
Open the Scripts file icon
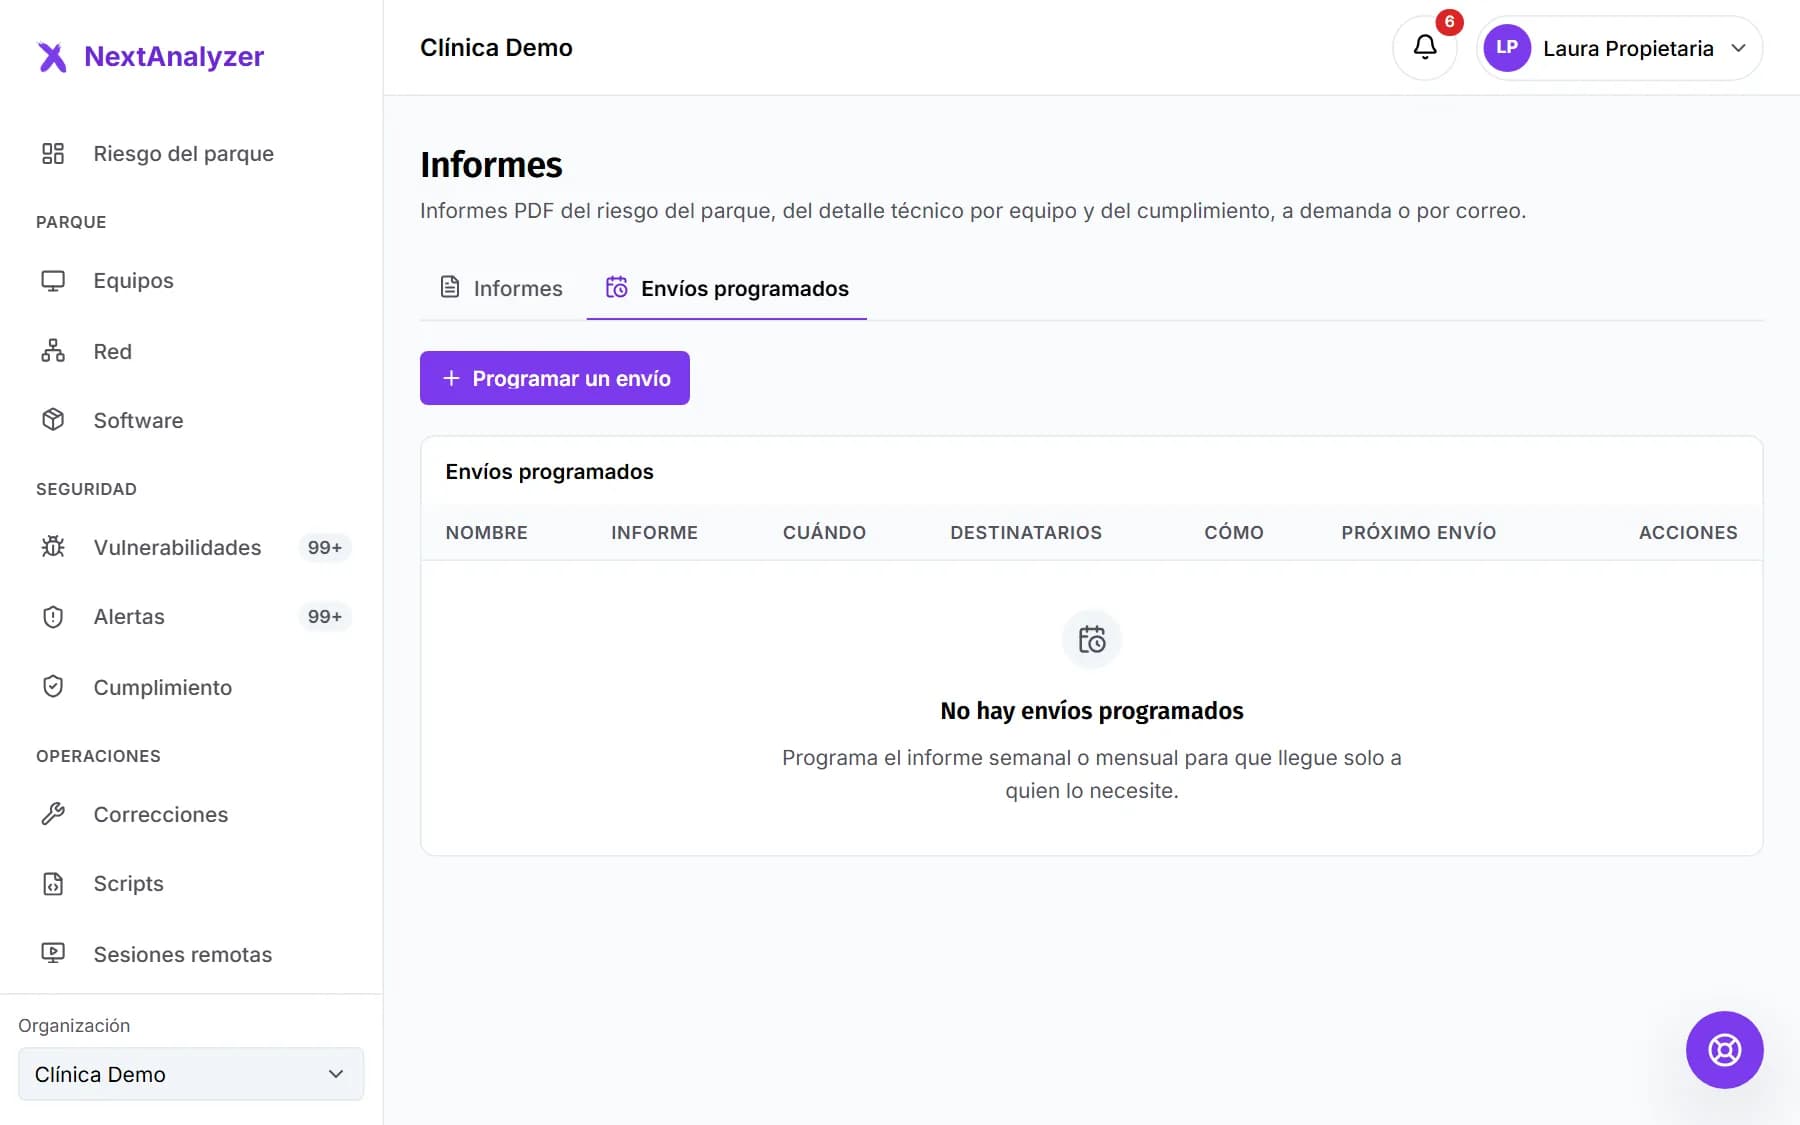[x=53, y=884]
